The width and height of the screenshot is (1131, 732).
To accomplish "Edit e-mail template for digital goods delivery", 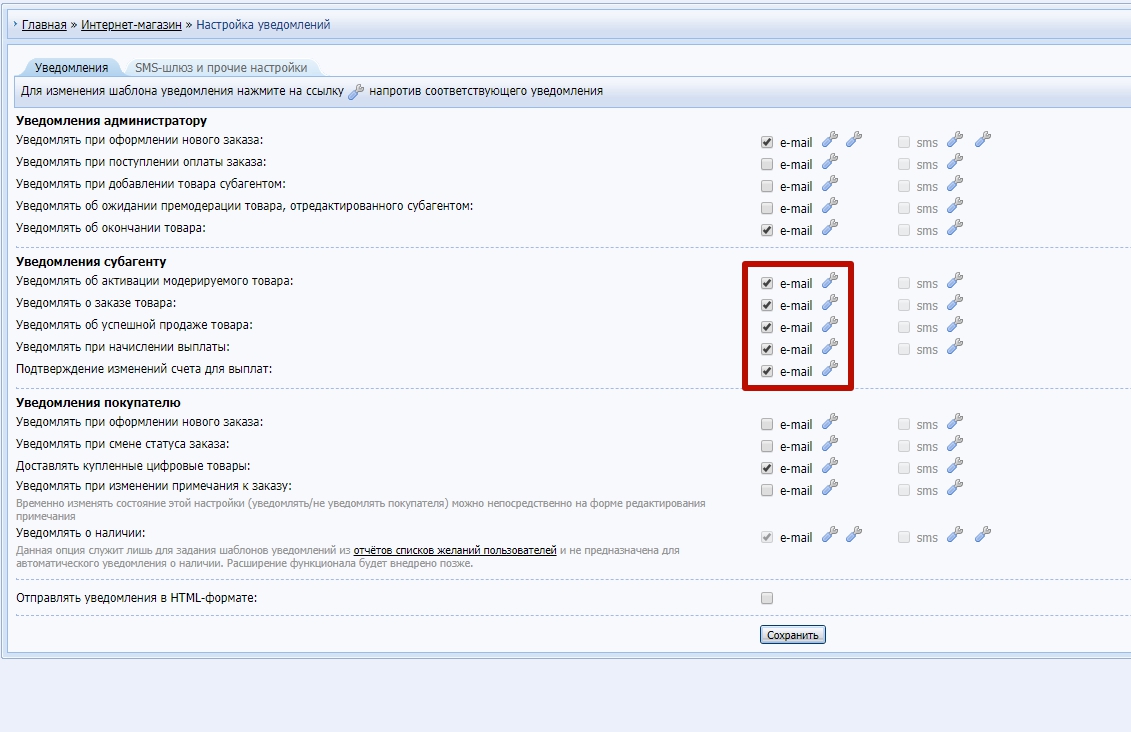I will point(829,466).
